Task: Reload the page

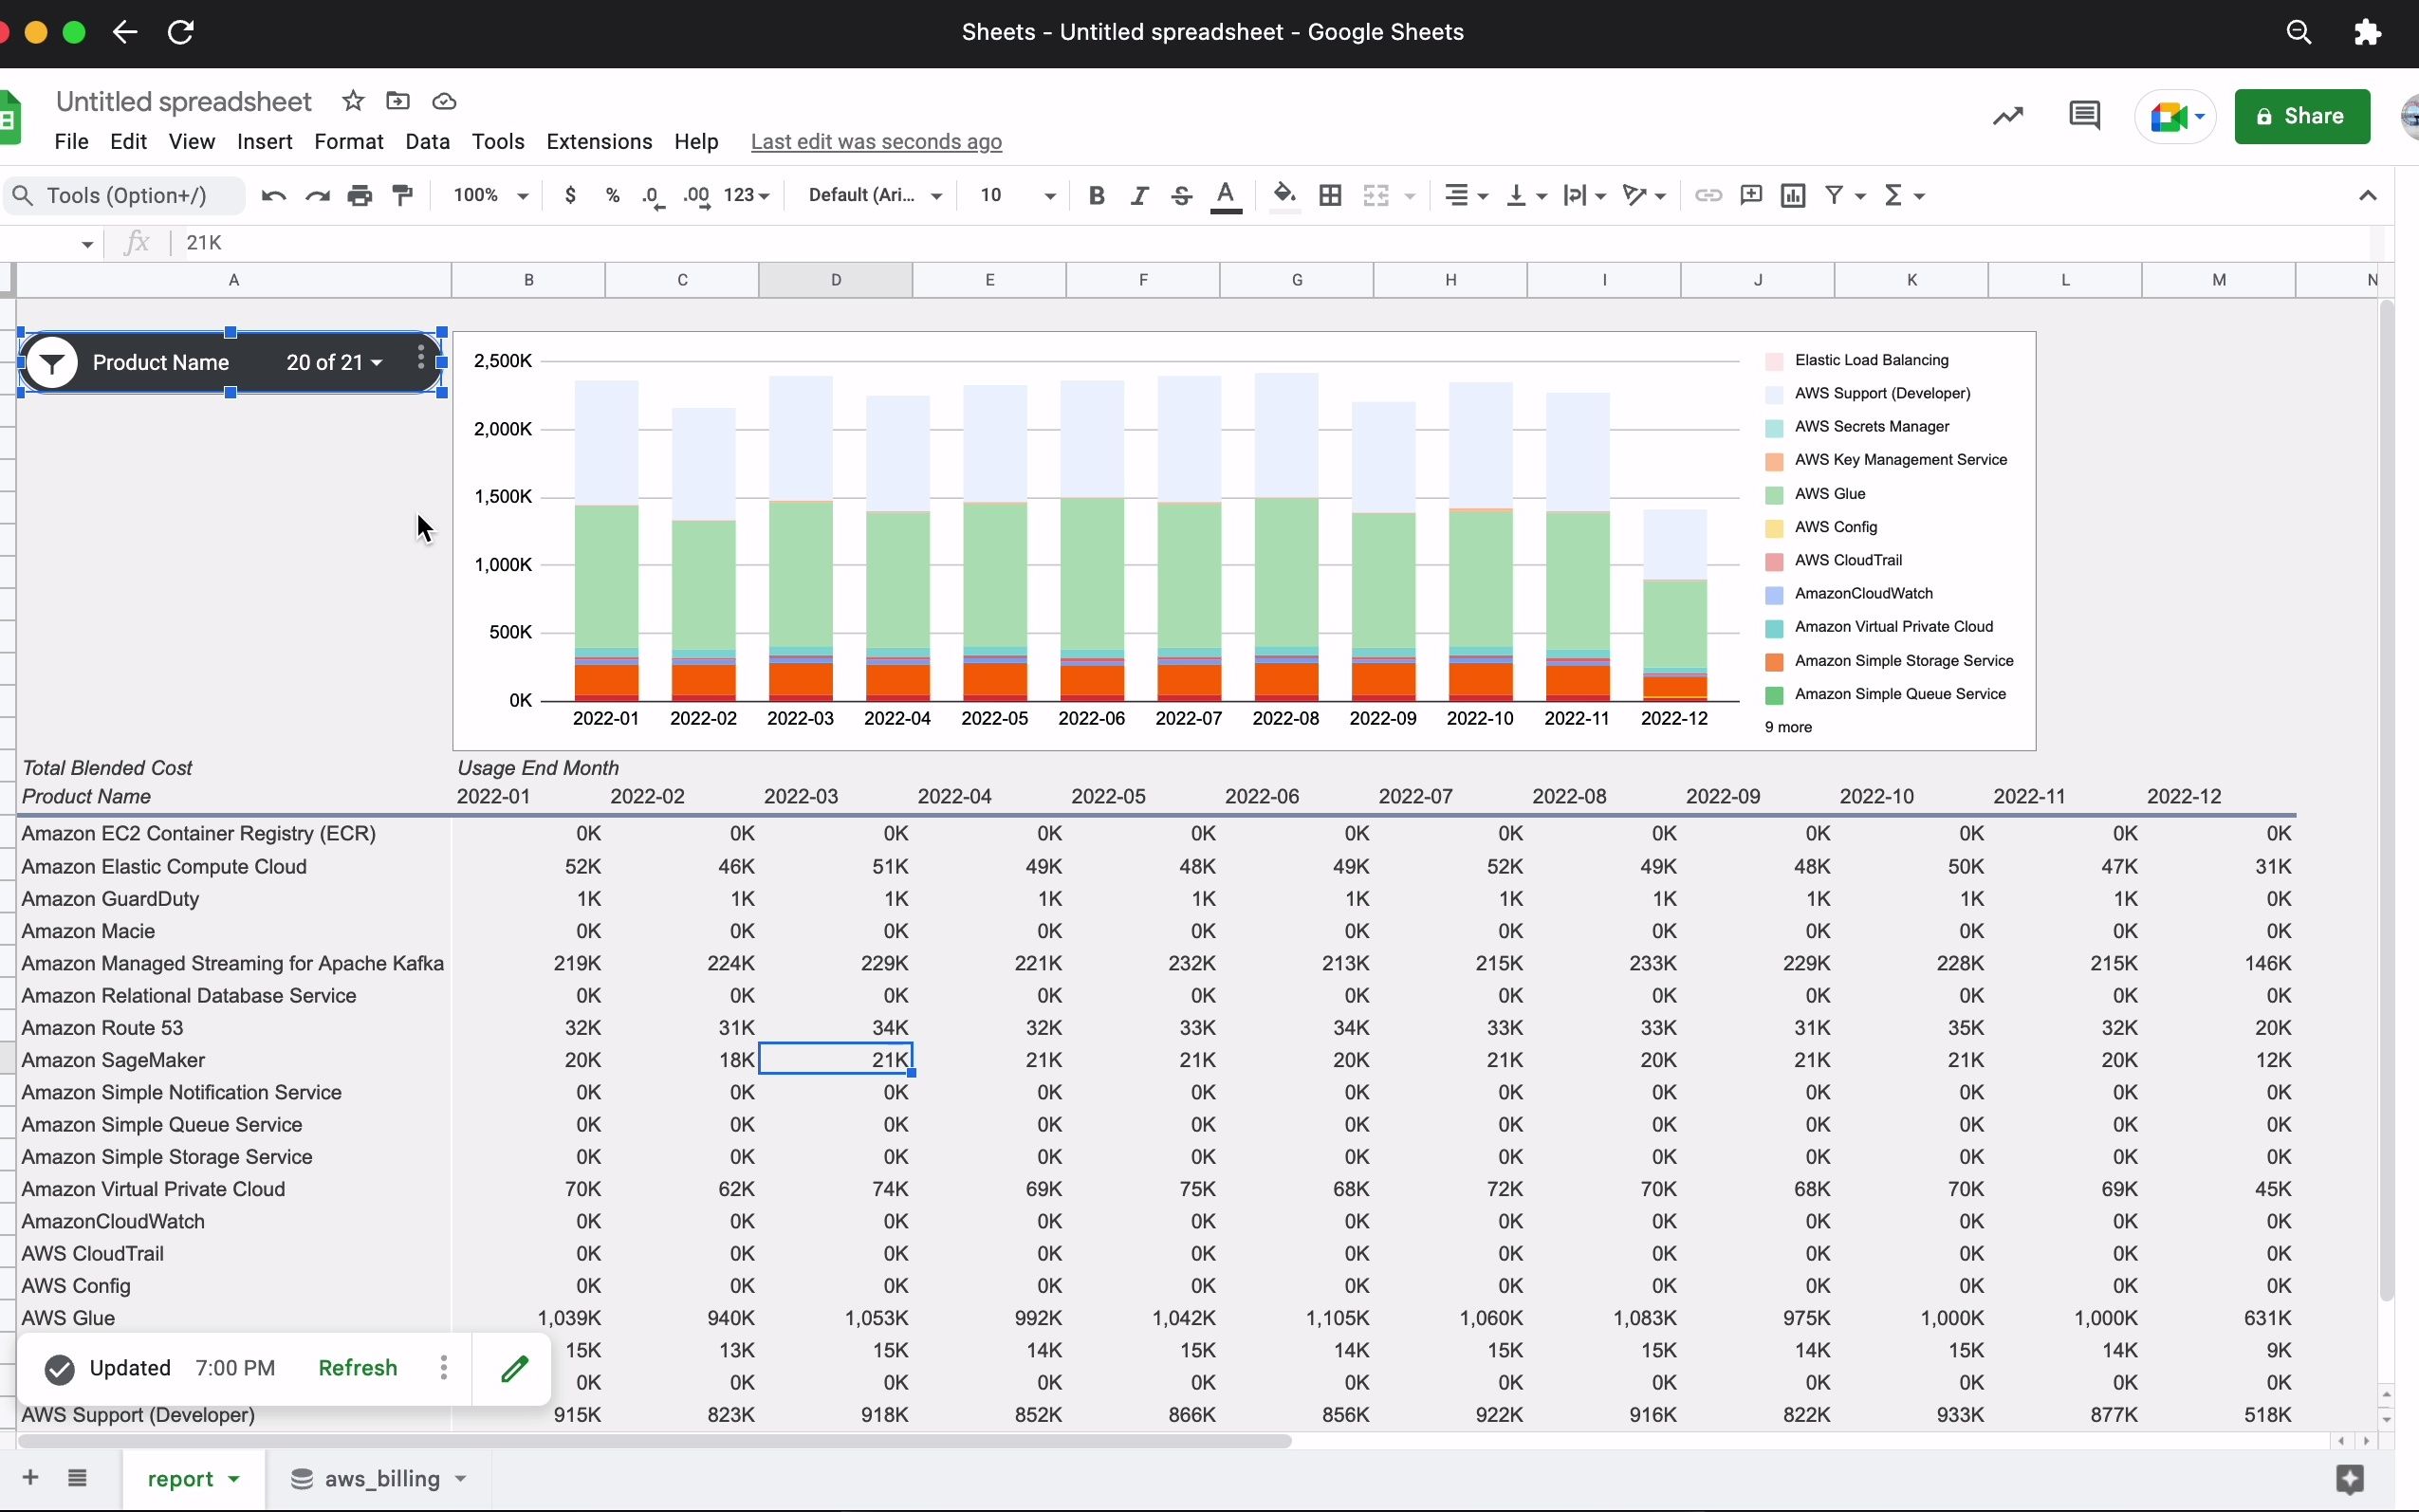Action: pyautogui.click(x=181, y=32)
